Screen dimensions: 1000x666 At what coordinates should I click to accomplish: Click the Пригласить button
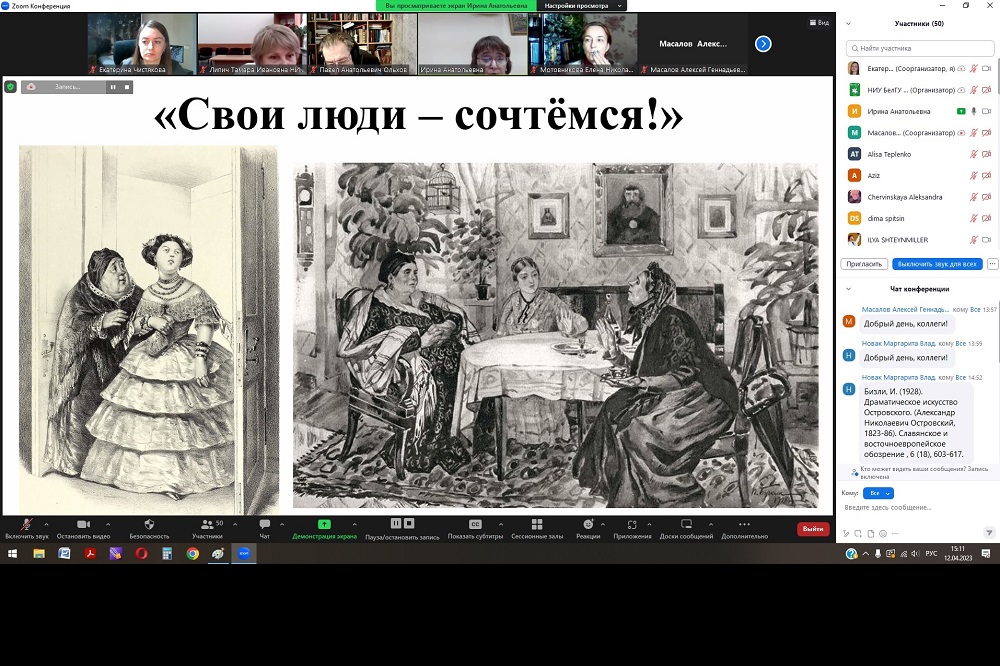[865, 264]
